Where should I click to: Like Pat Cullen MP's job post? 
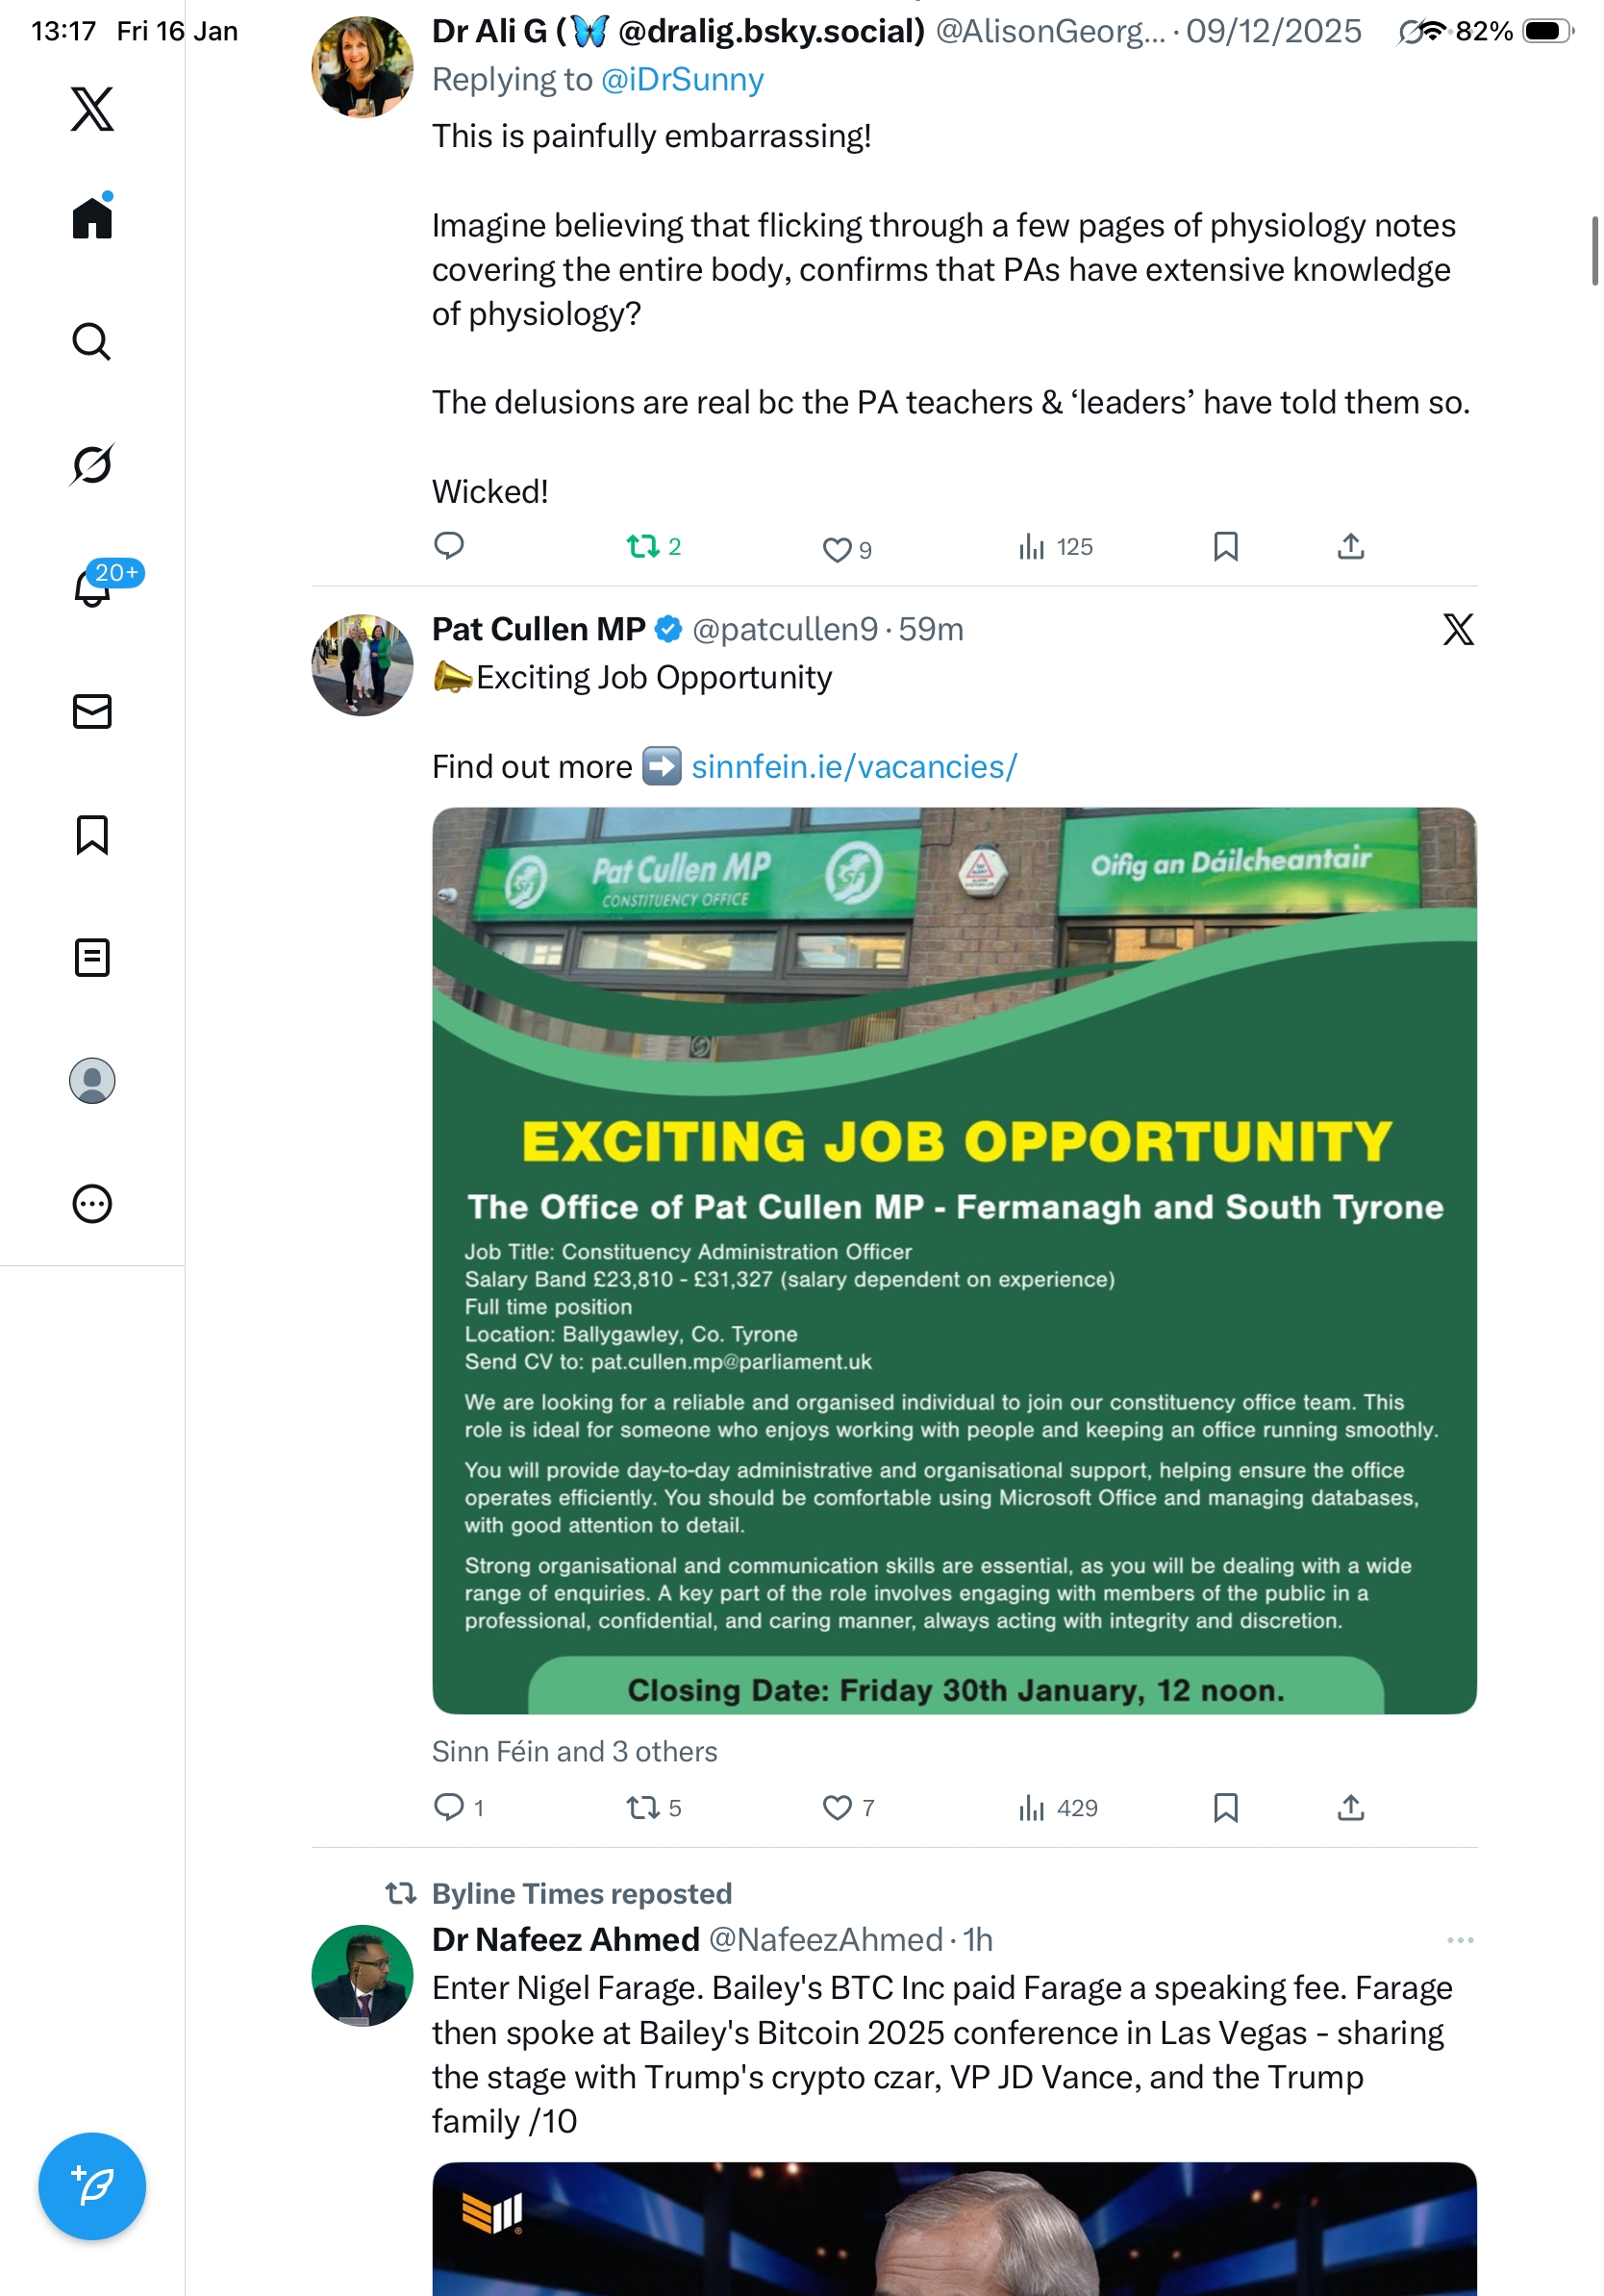(837, 1808)
